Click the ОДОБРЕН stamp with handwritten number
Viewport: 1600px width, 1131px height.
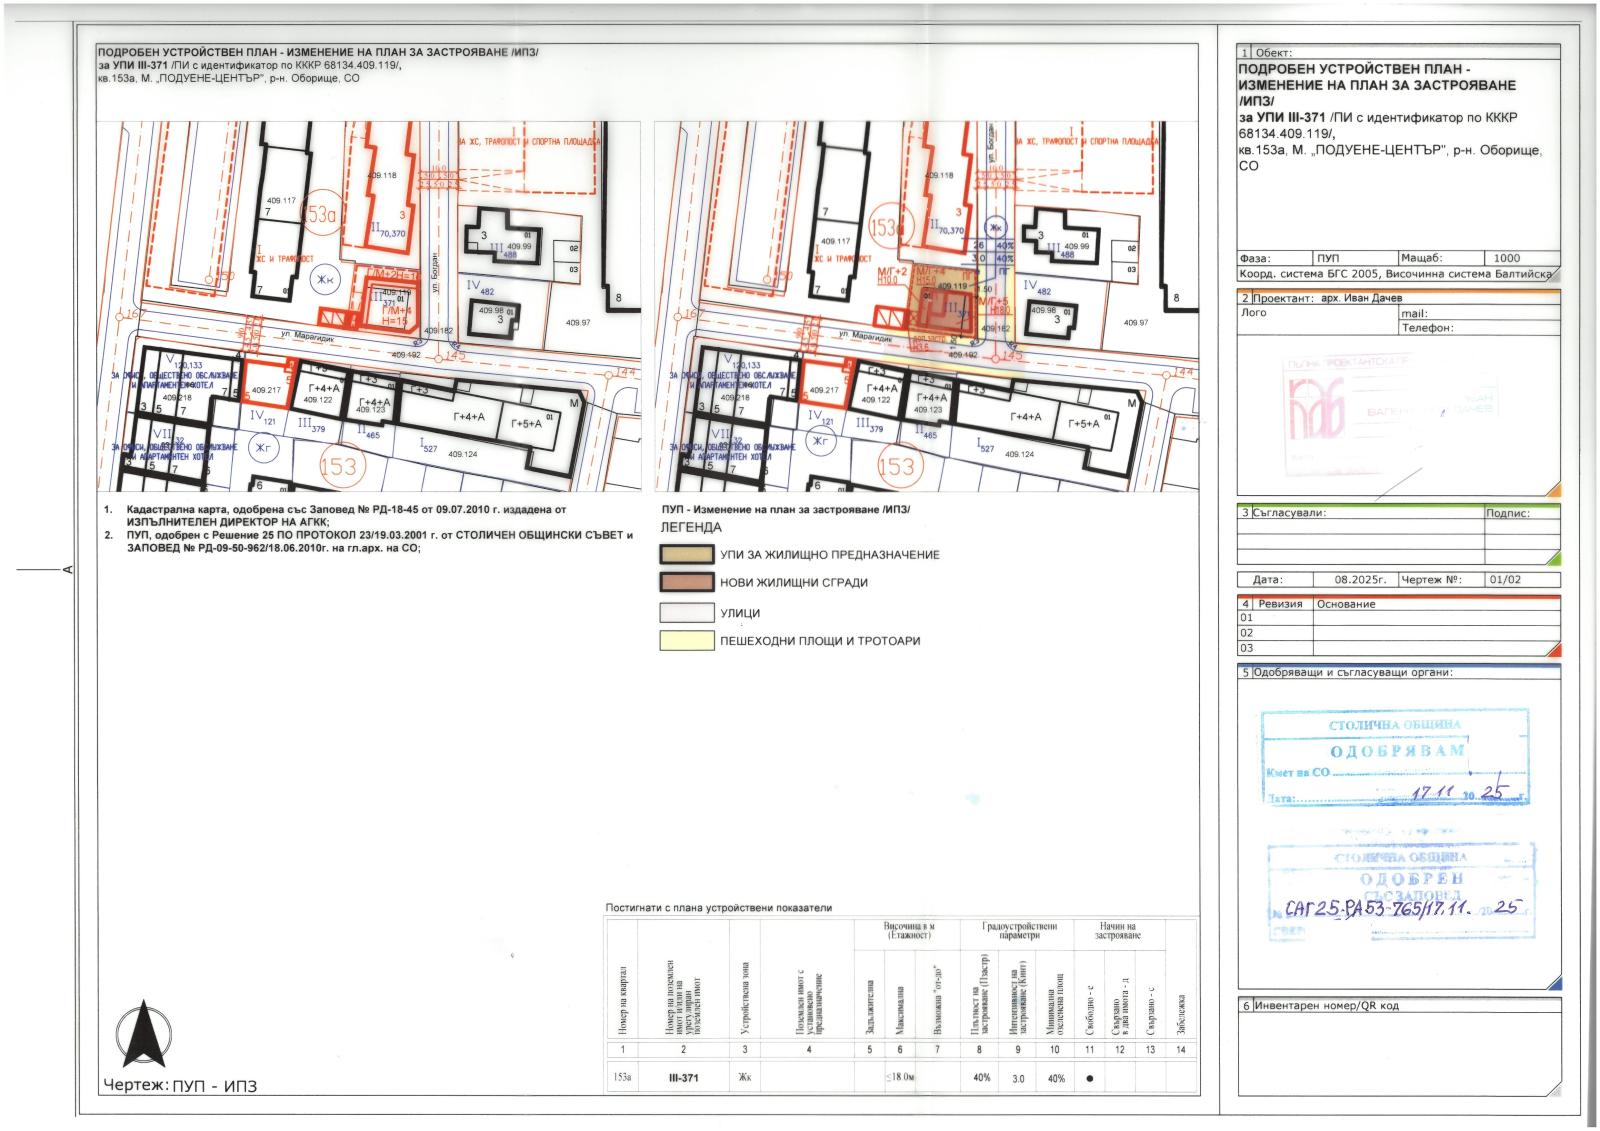click(x=1400, y=893)
